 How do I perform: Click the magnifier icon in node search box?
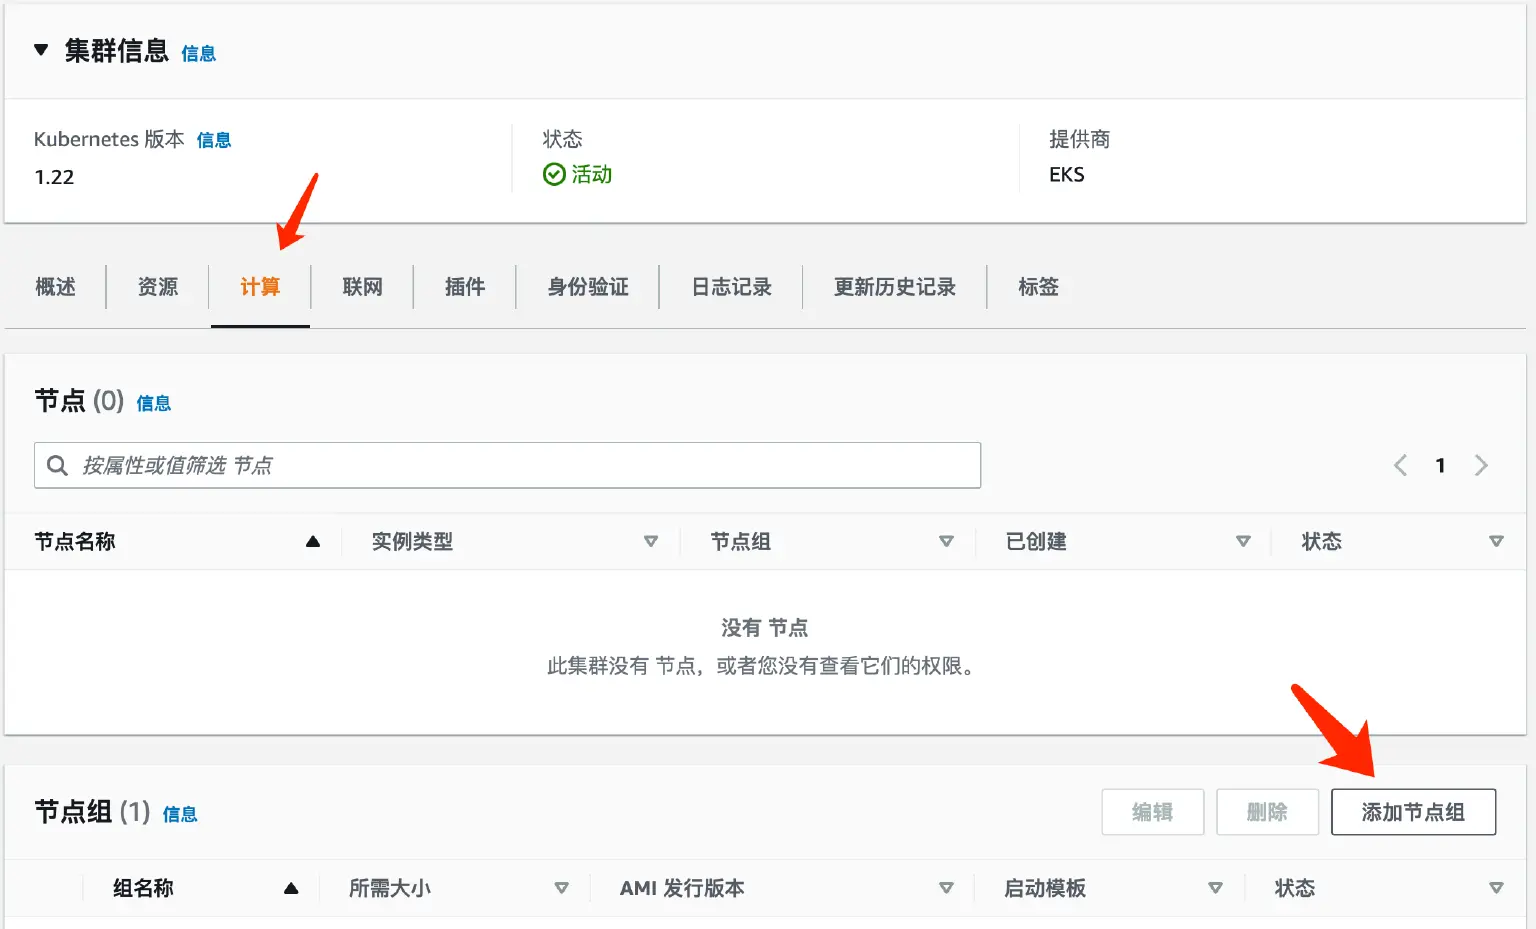[57, 464]
